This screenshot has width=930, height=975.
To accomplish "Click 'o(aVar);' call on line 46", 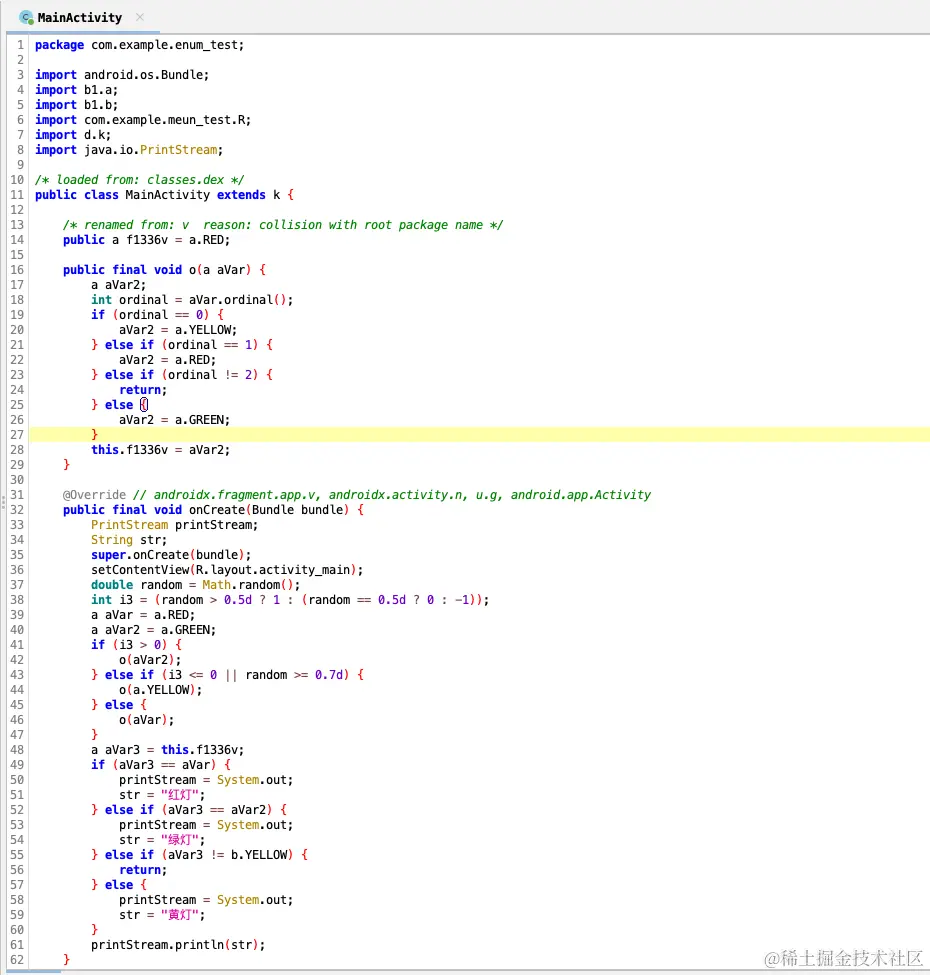I will point(147,720).
